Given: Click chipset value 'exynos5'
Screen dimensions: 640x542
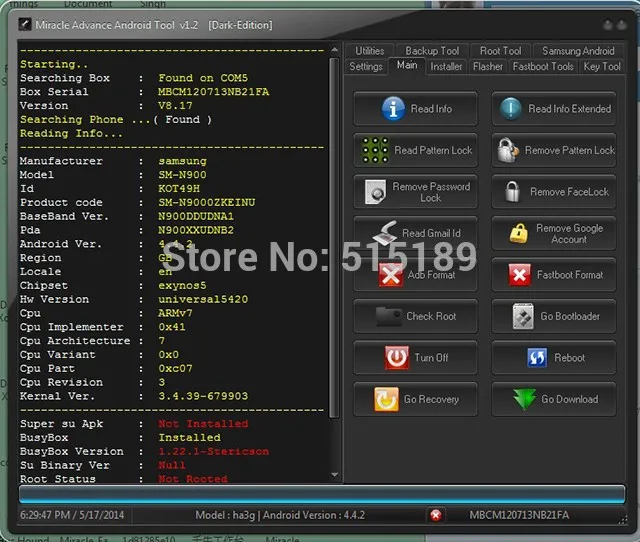Looking at the screenshot, I should 182,285.
